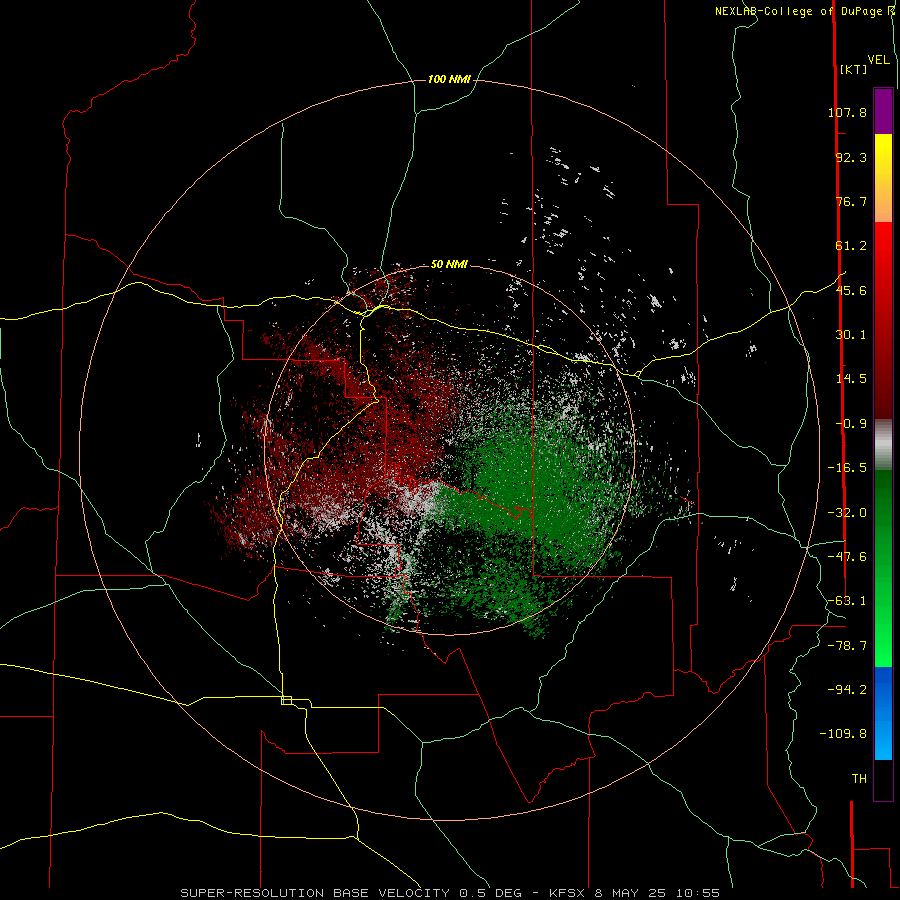Click the -47.6 velocity scale value
This screenshot has height=900, width=900.
point(847,557)
